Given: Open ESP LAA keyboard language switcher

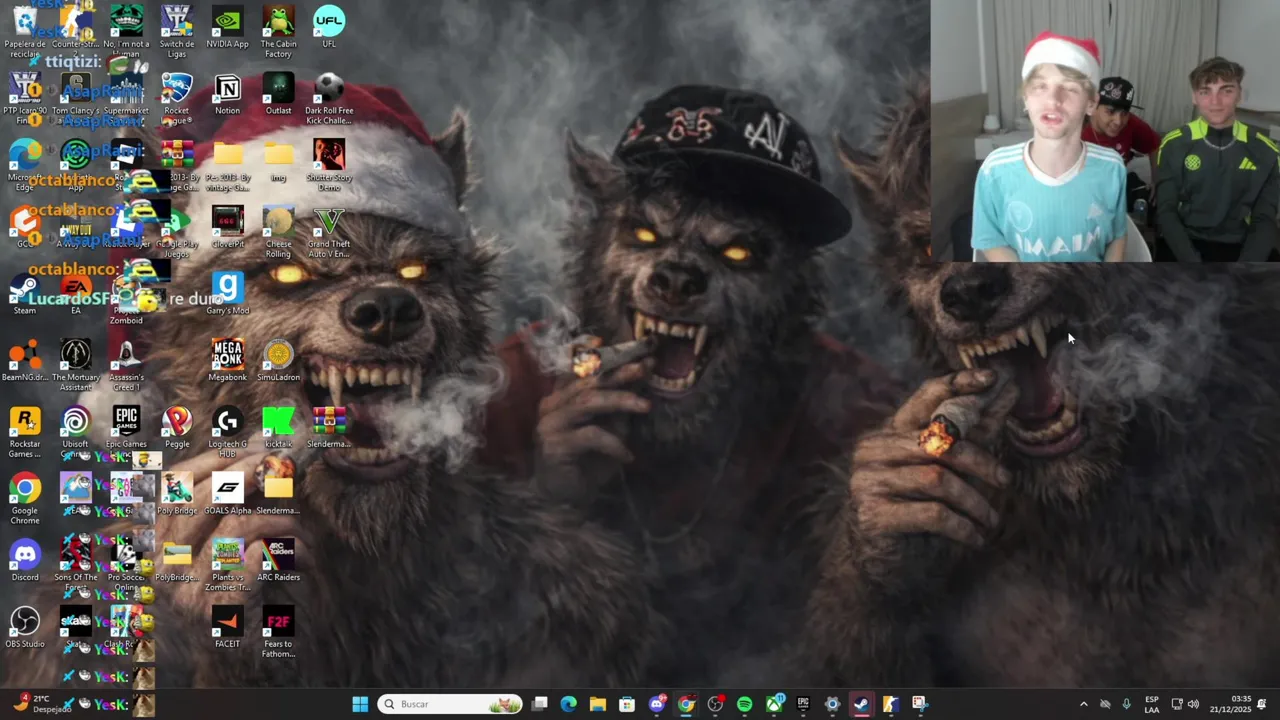Looking at the screenshot, I should pyautogui.click(x=1152, y=704).
